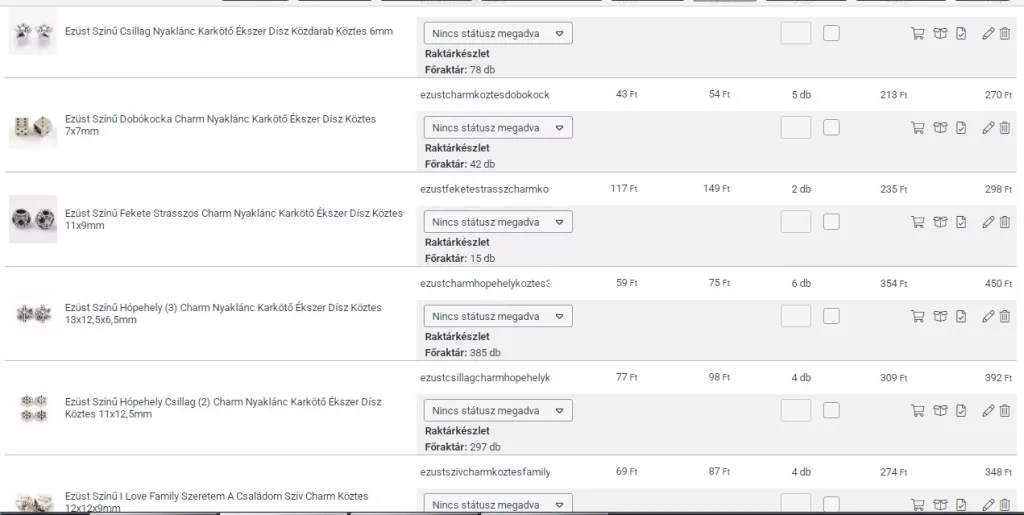
Task: Open status dropdown for Hópehely Csillag (2) Charm
Action: click(x=498, y=410)
